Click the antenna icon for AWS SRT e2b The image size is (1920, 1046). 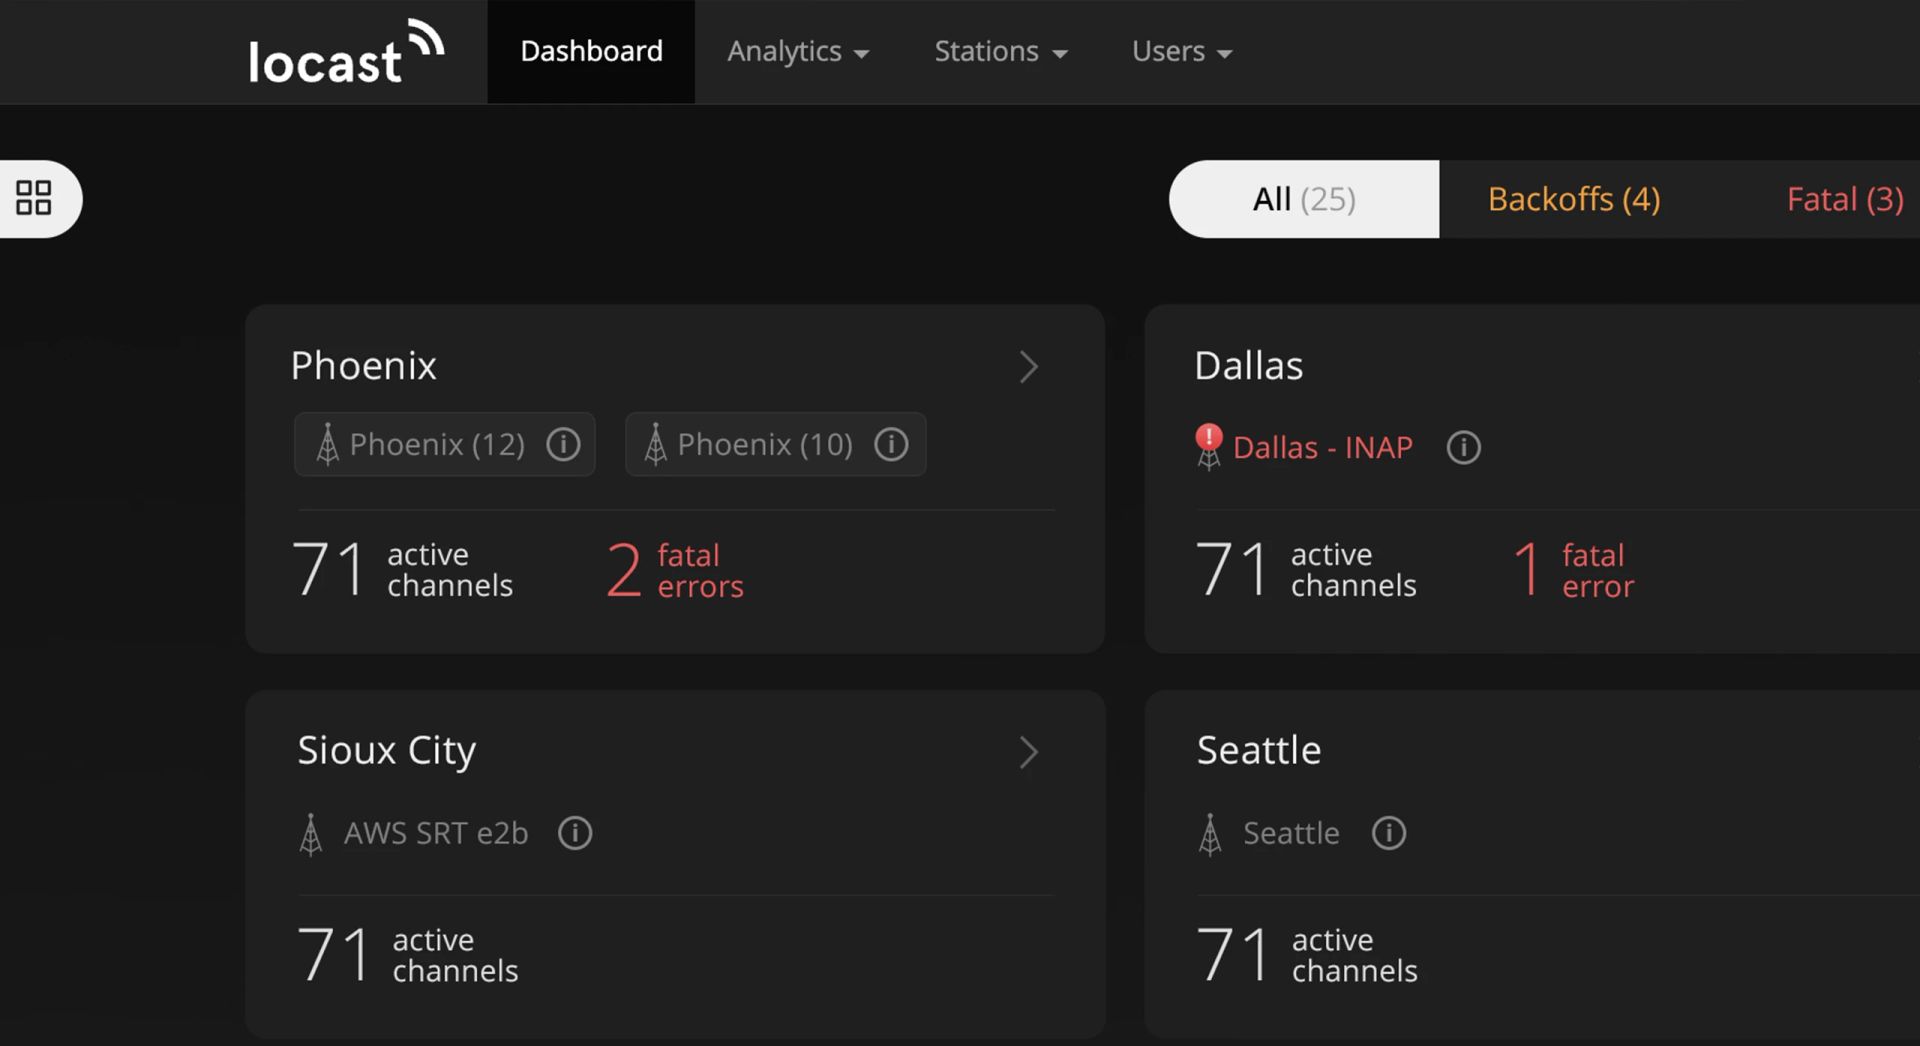point(313,833)
